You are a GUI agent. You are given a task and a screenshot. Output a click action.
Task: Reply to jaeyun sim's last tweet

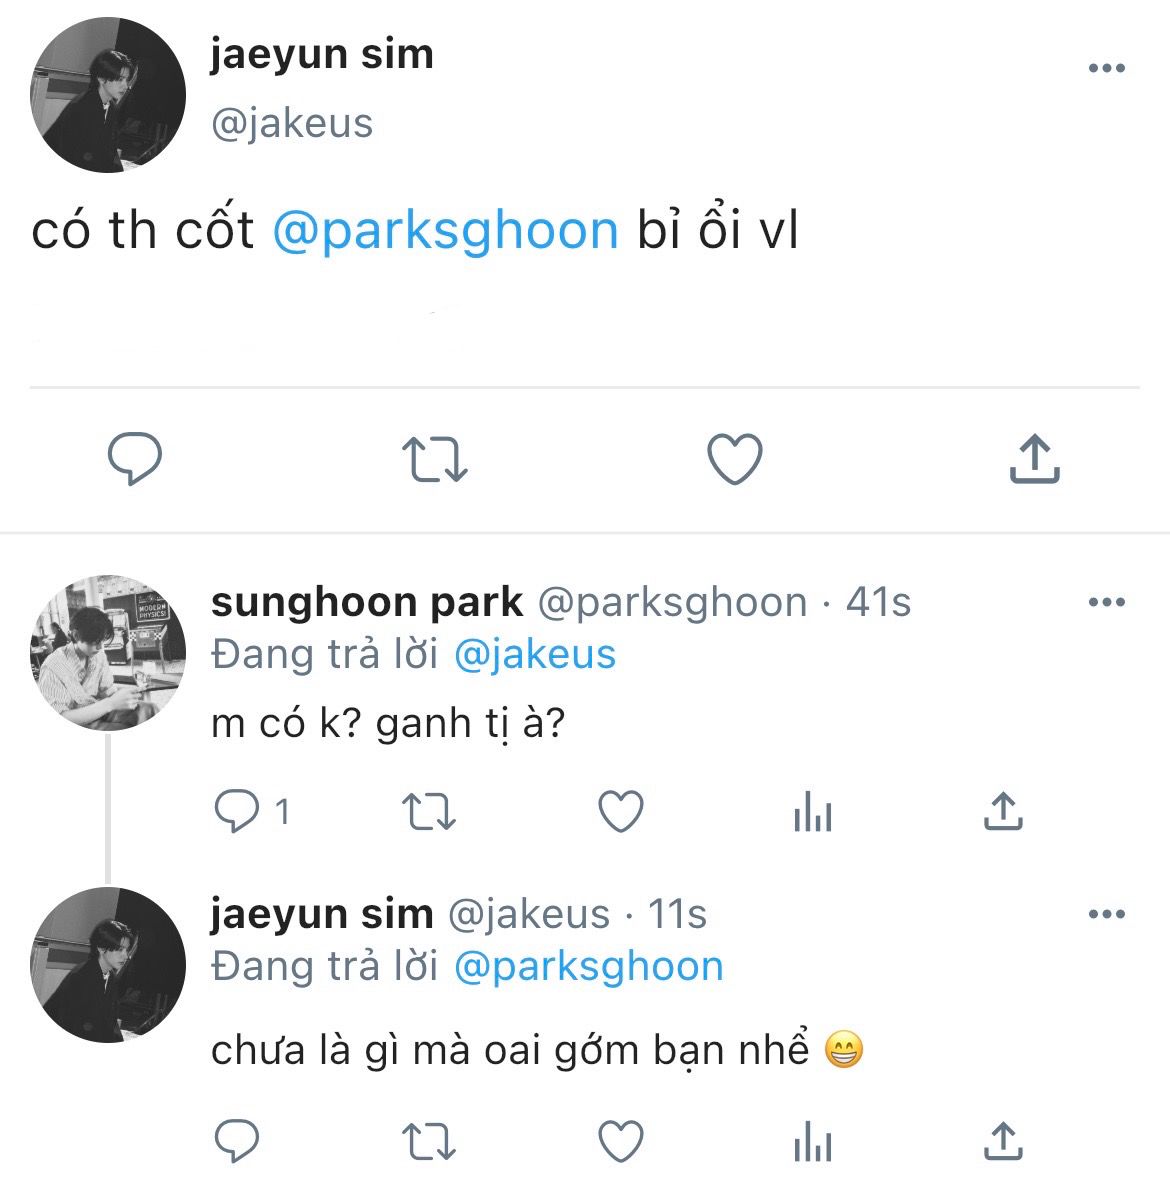(237, 1141)
